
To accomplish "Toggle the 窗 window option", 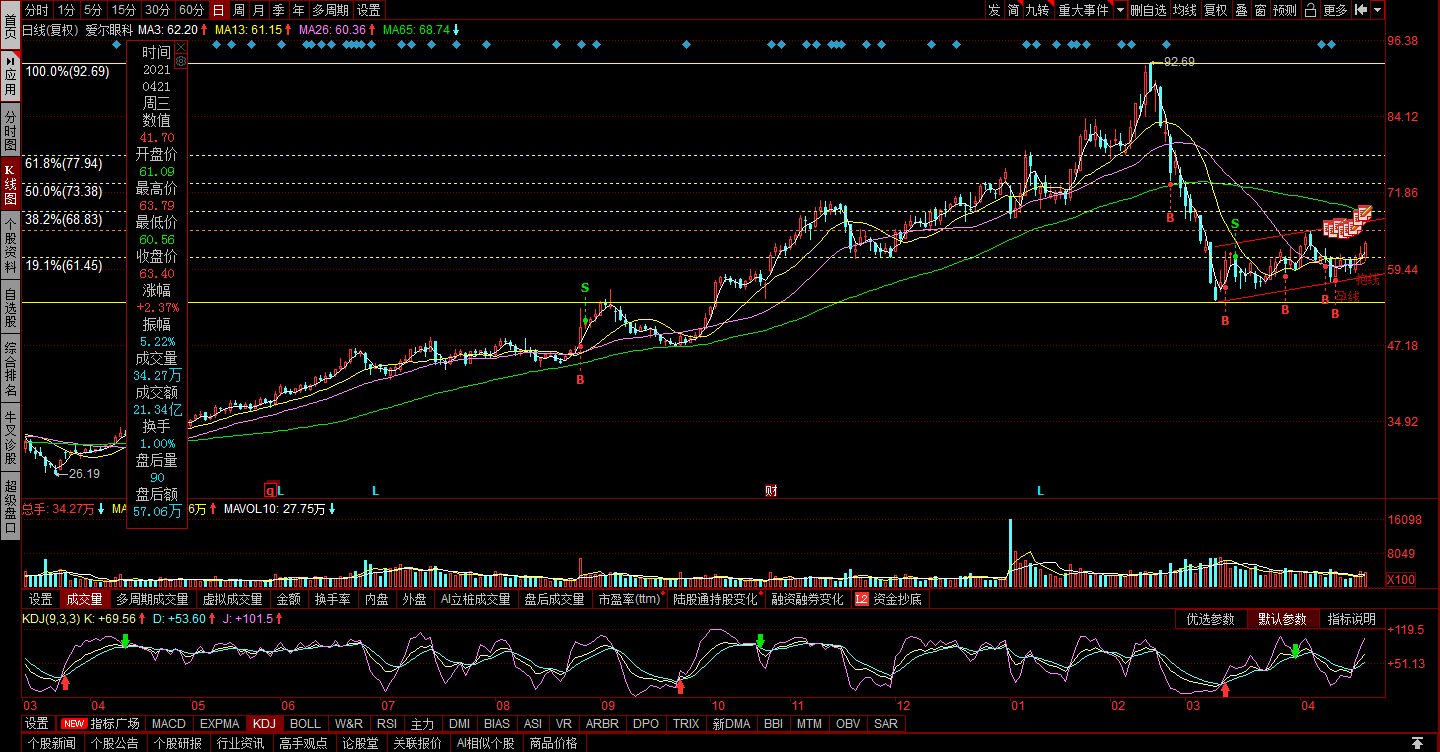I will point(1260,10).
